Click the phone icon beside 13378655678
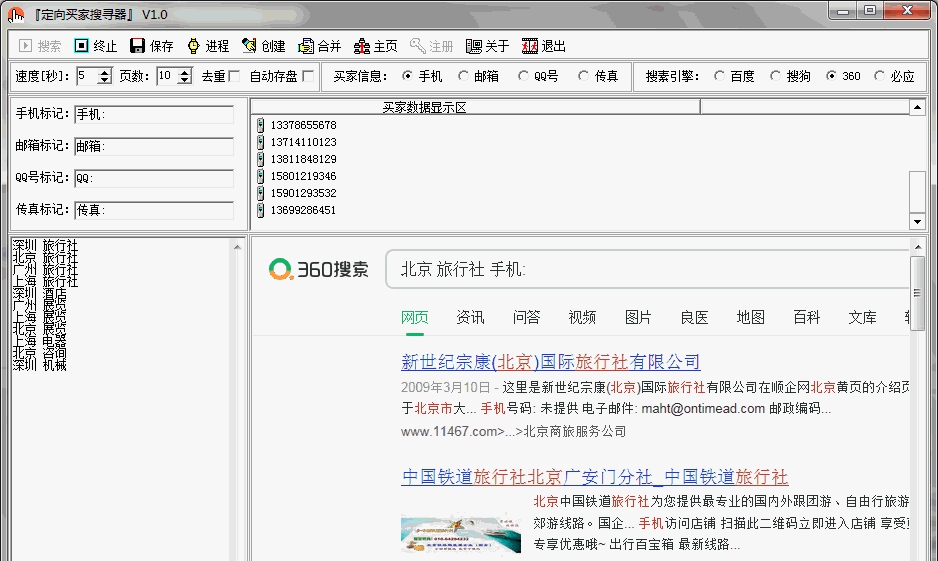The image size is (938, 561). 260,125
